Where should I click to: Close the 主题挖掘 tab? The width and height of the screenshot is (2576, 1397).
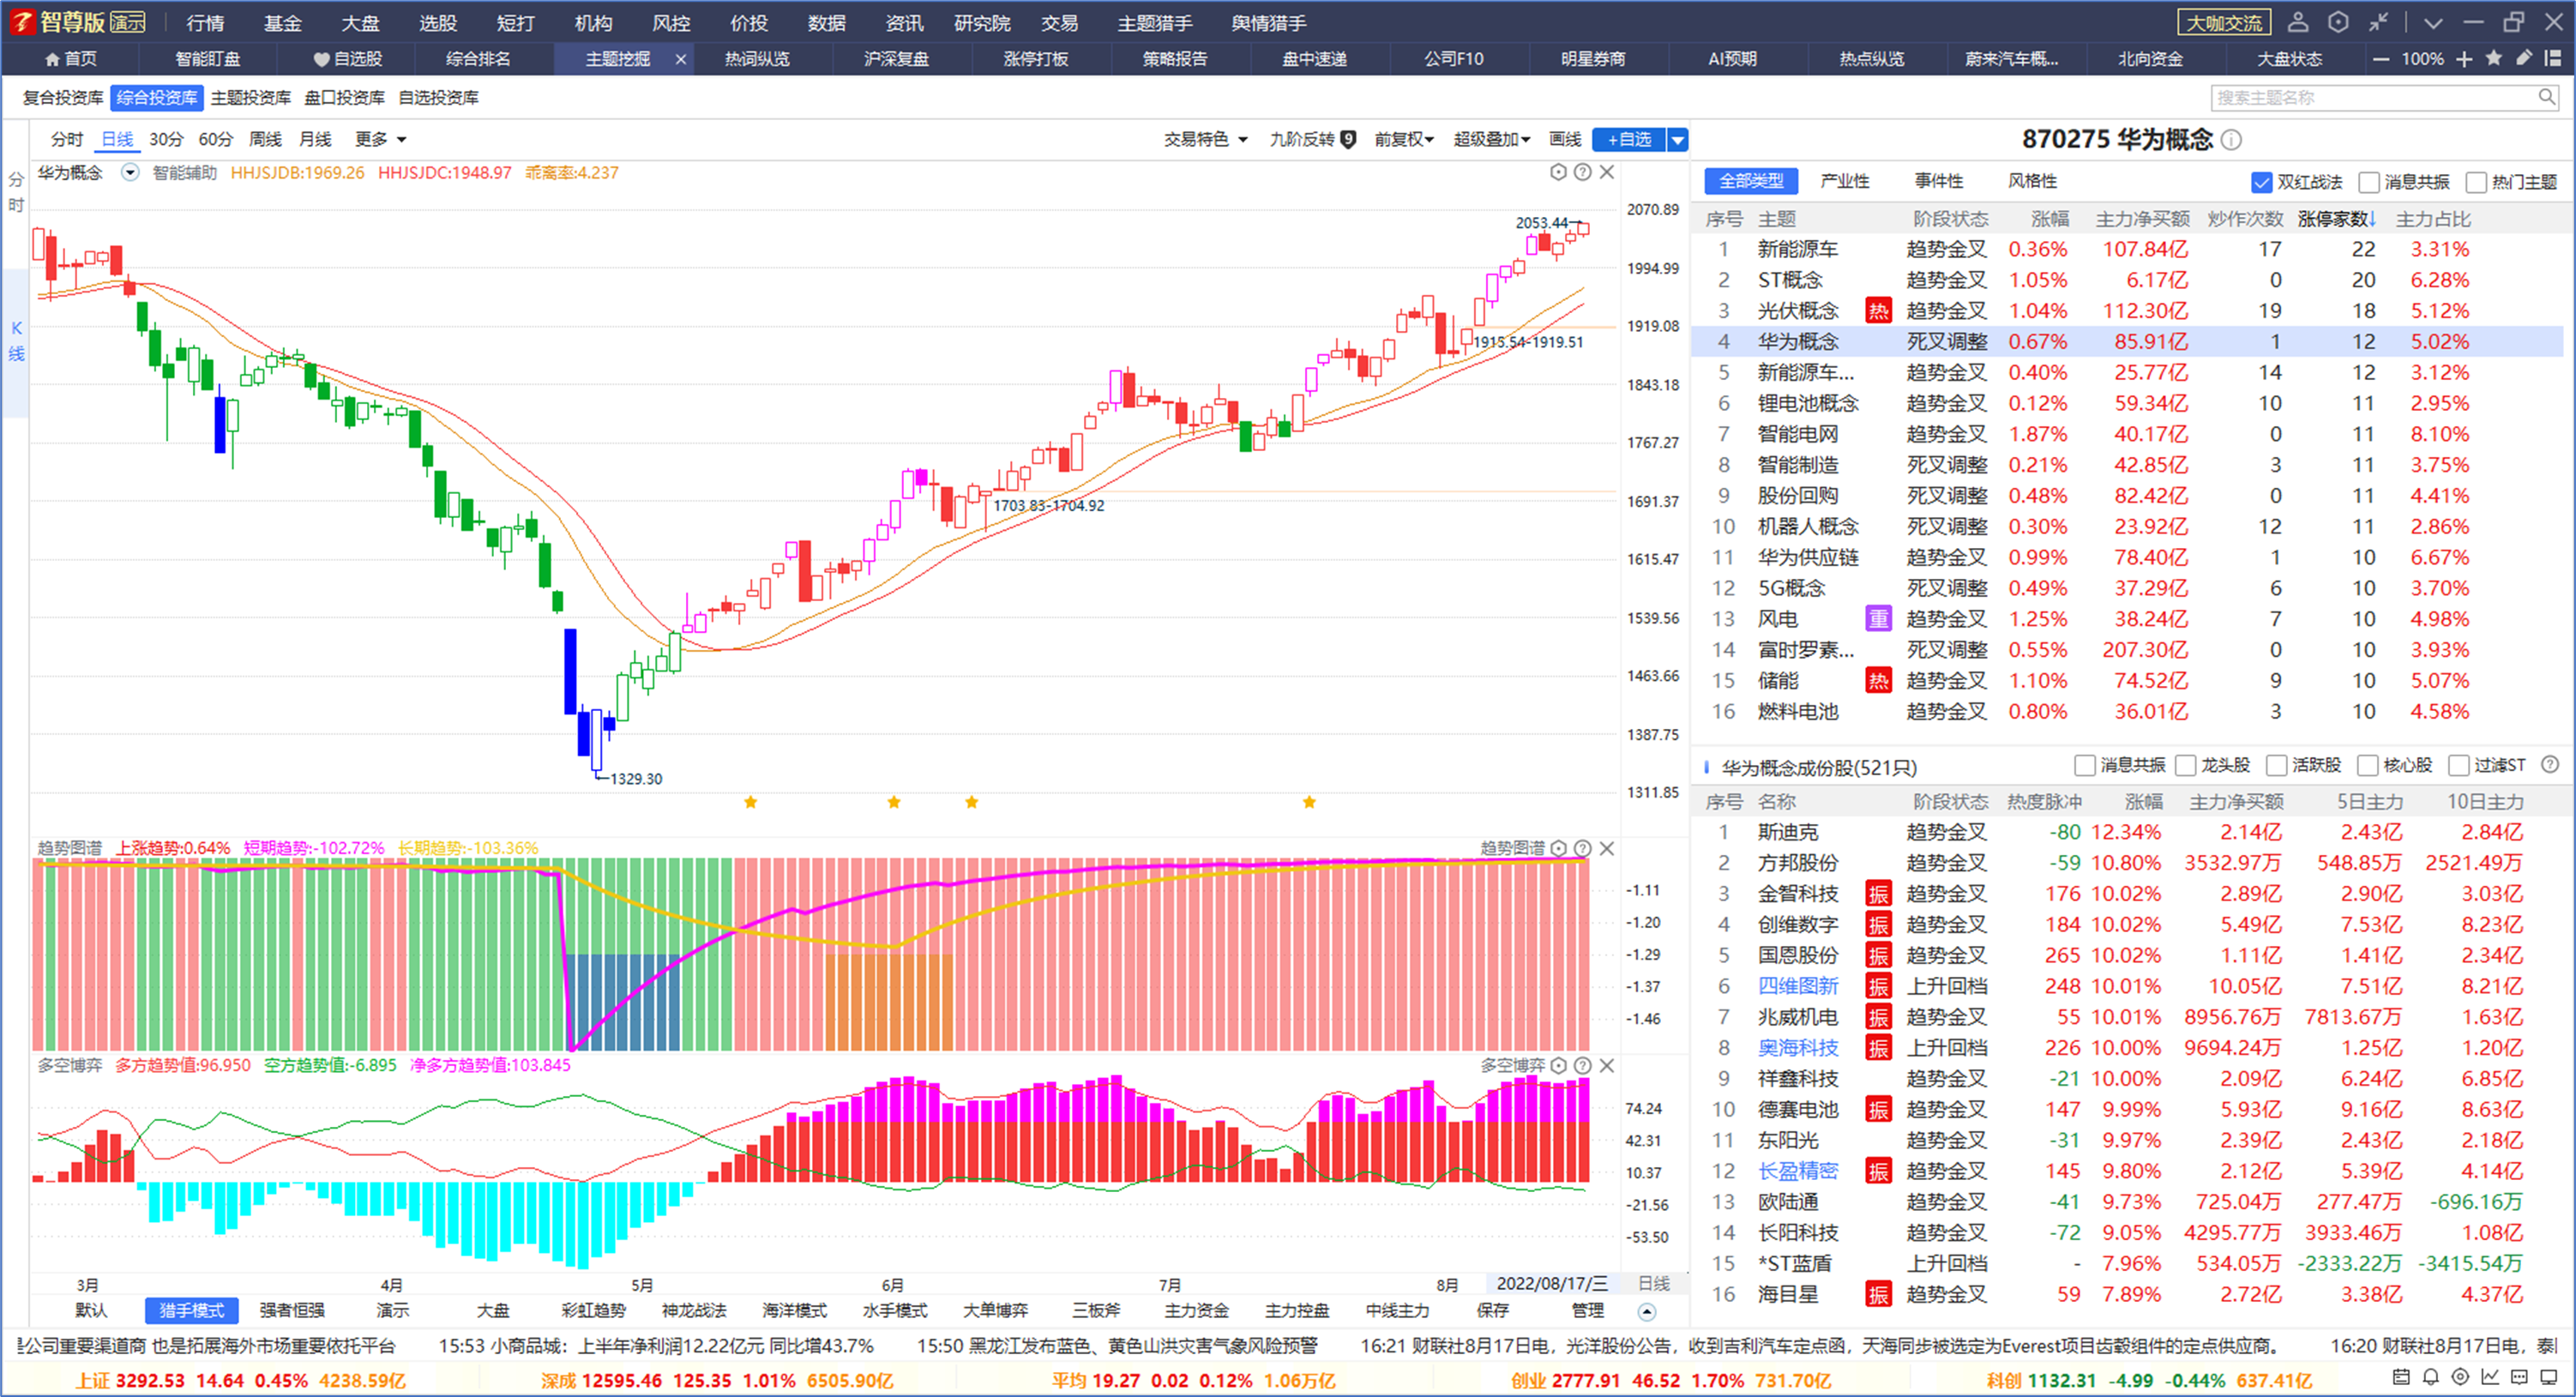click(681, 59)
